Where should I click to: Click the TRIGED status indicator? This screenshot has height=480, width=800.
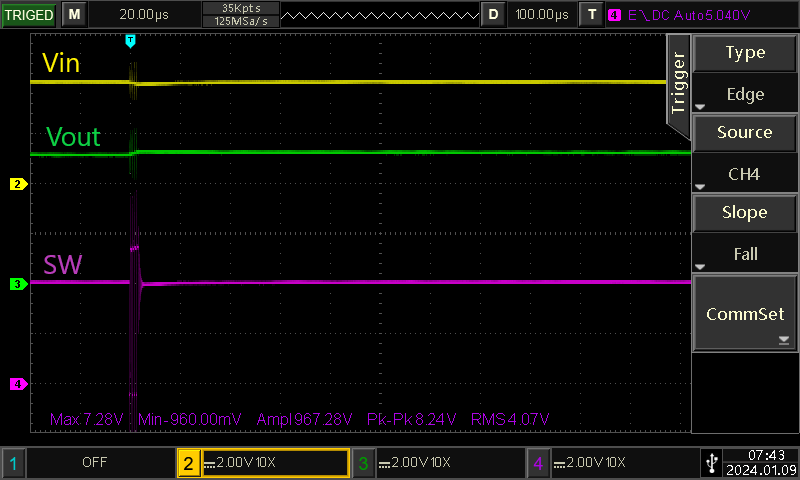[29, 15]
